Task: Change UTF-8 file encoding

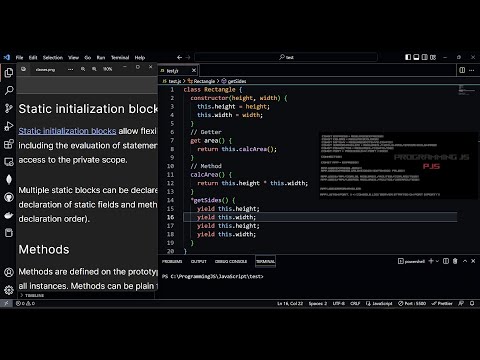Action: click(339, 303)
